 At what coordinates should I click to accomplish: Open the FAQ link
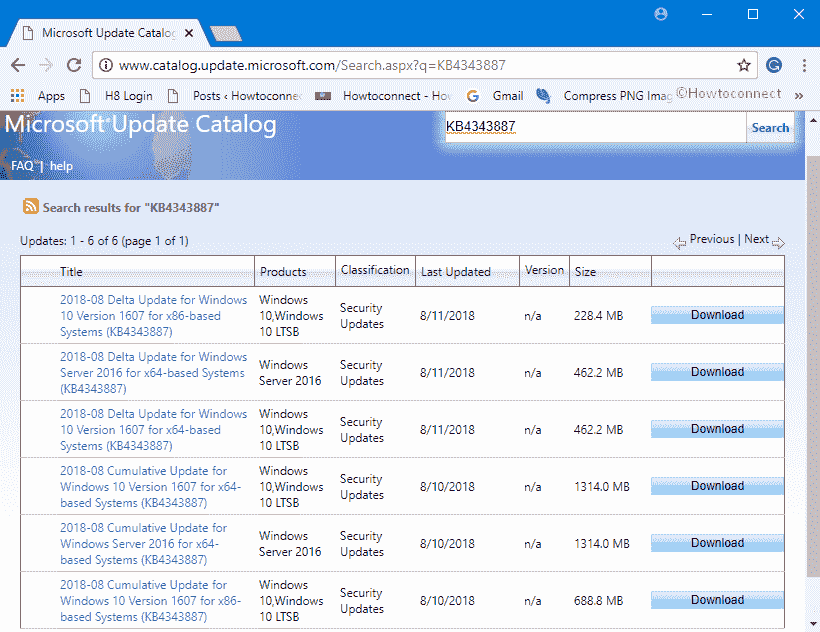coord(22,166)
